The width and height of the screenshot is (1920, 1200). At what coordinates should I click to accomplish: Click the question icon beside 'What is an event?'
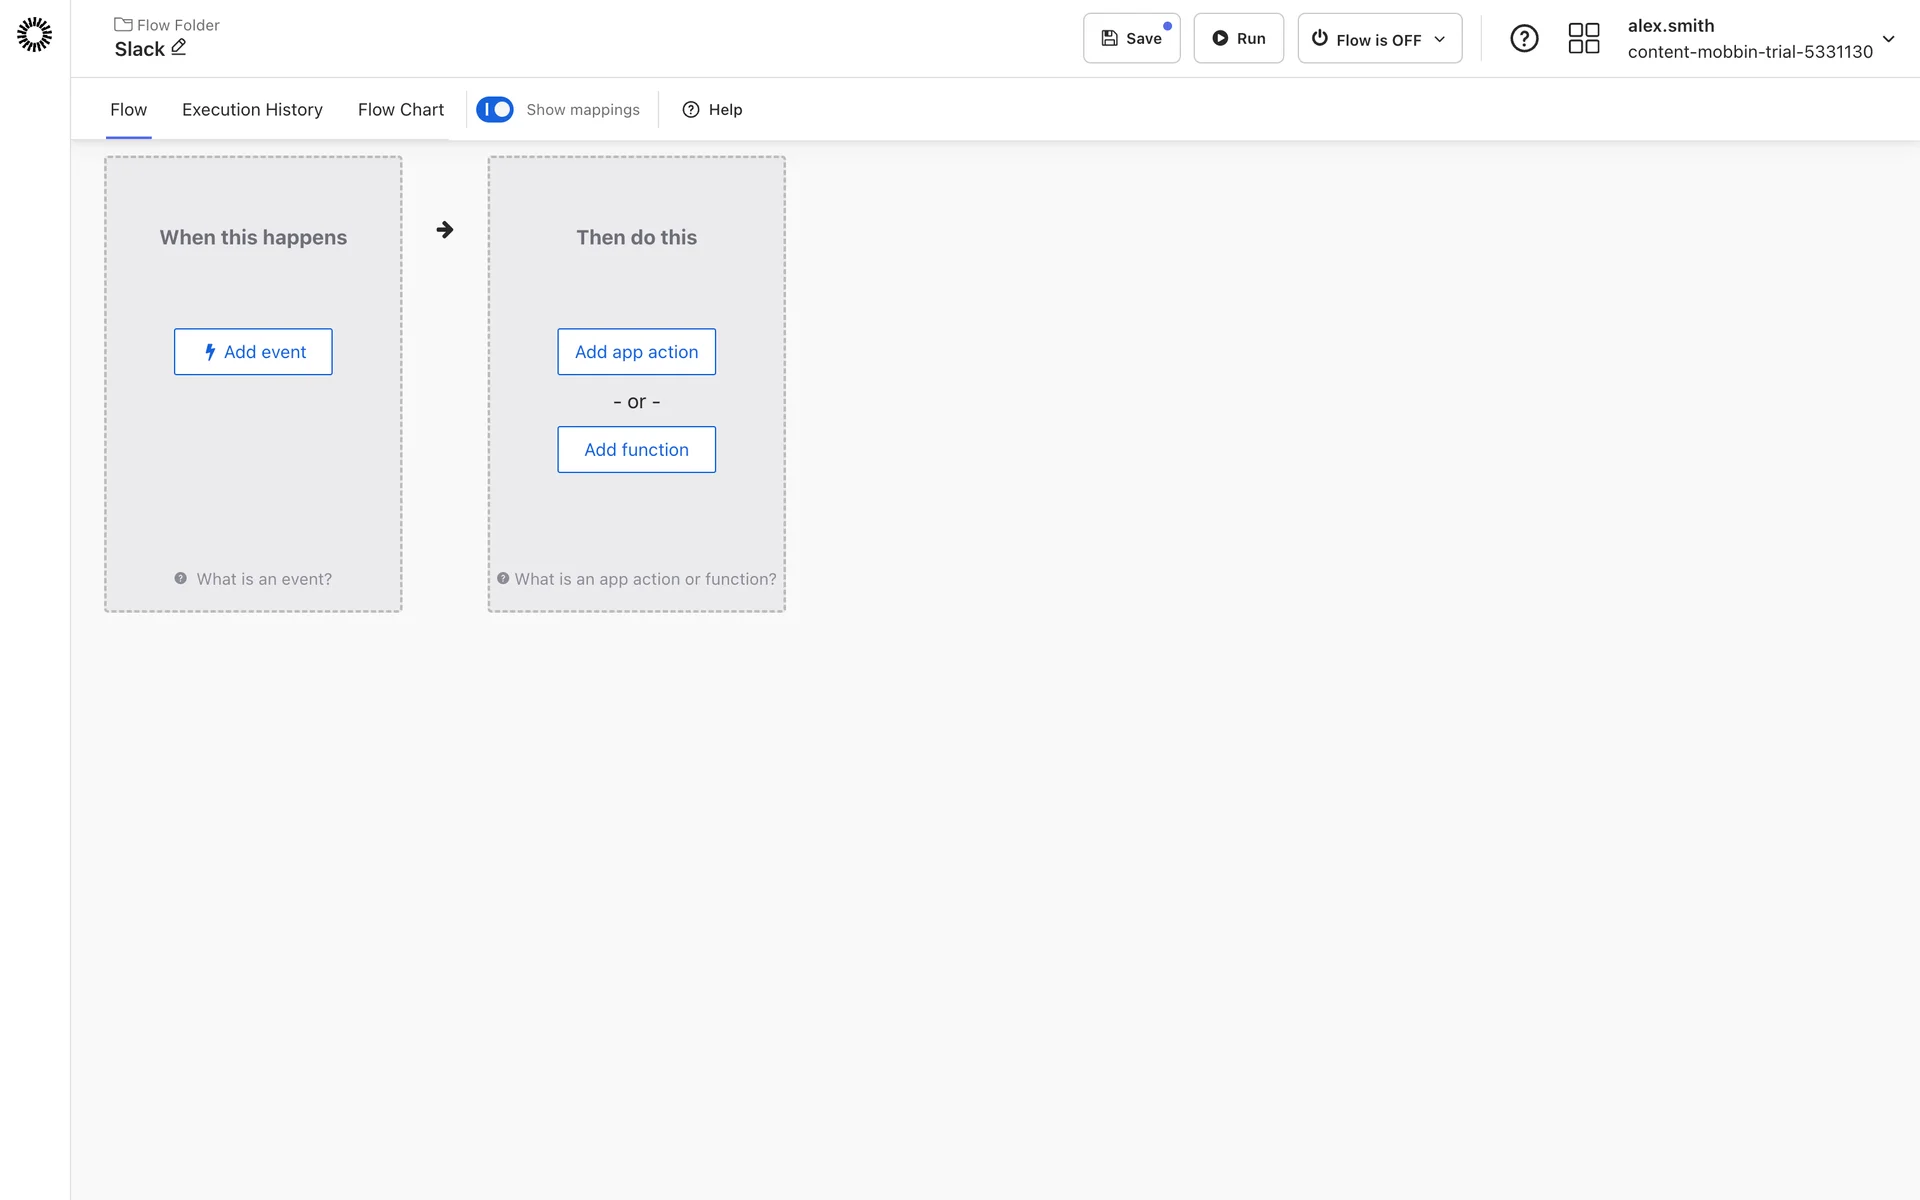coord(181,579)
